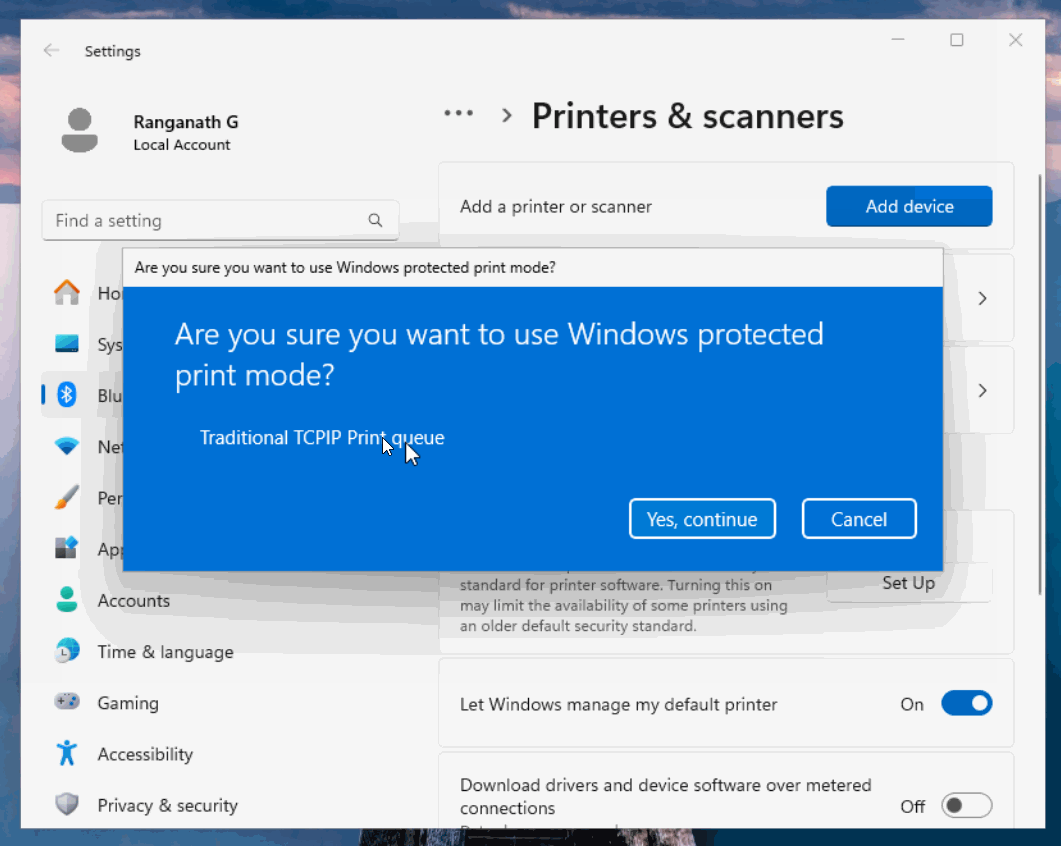Open Personalization paintbrush icon
The width and height of the screenshot is (1061, 846).
[x=67, y=497]
